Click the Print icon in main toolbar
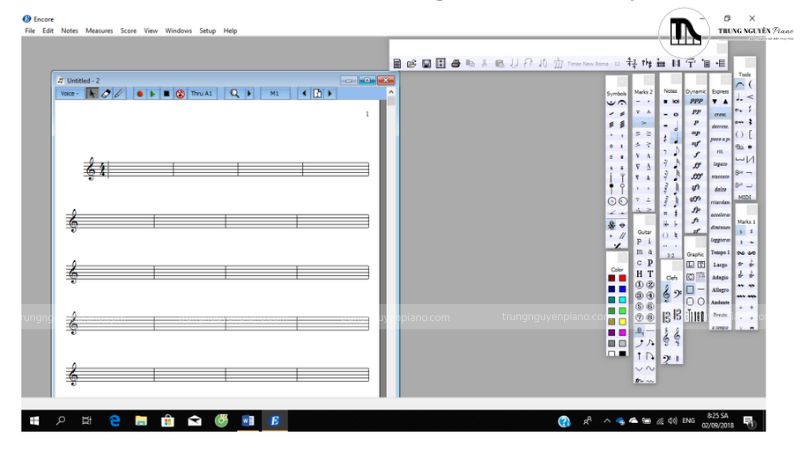The height and width of the screenshot is (450, 800). tap(456, 63)
